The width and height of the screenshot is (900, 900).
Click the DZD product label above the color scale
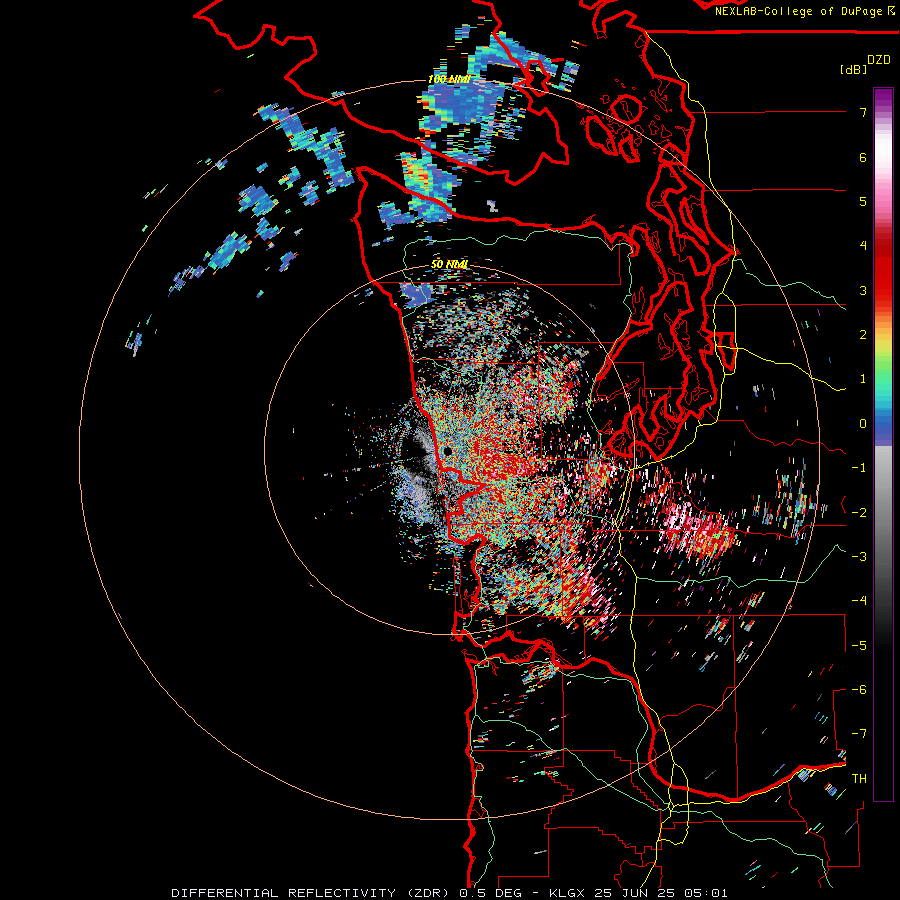[x=879, y=60]
